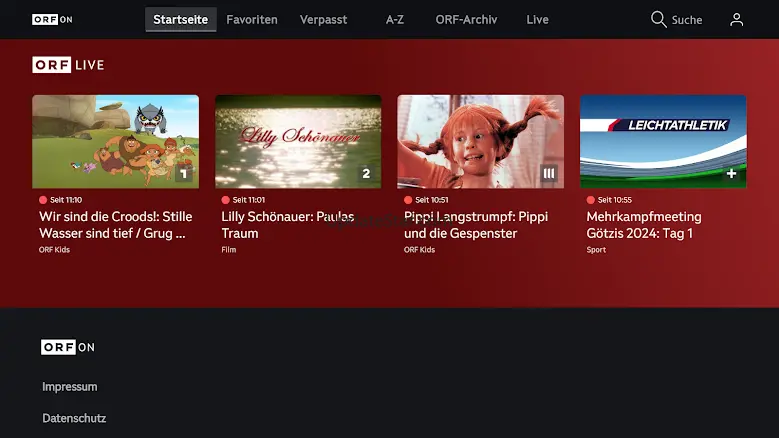Click the Seit 10:51 time label

point(432,200)
